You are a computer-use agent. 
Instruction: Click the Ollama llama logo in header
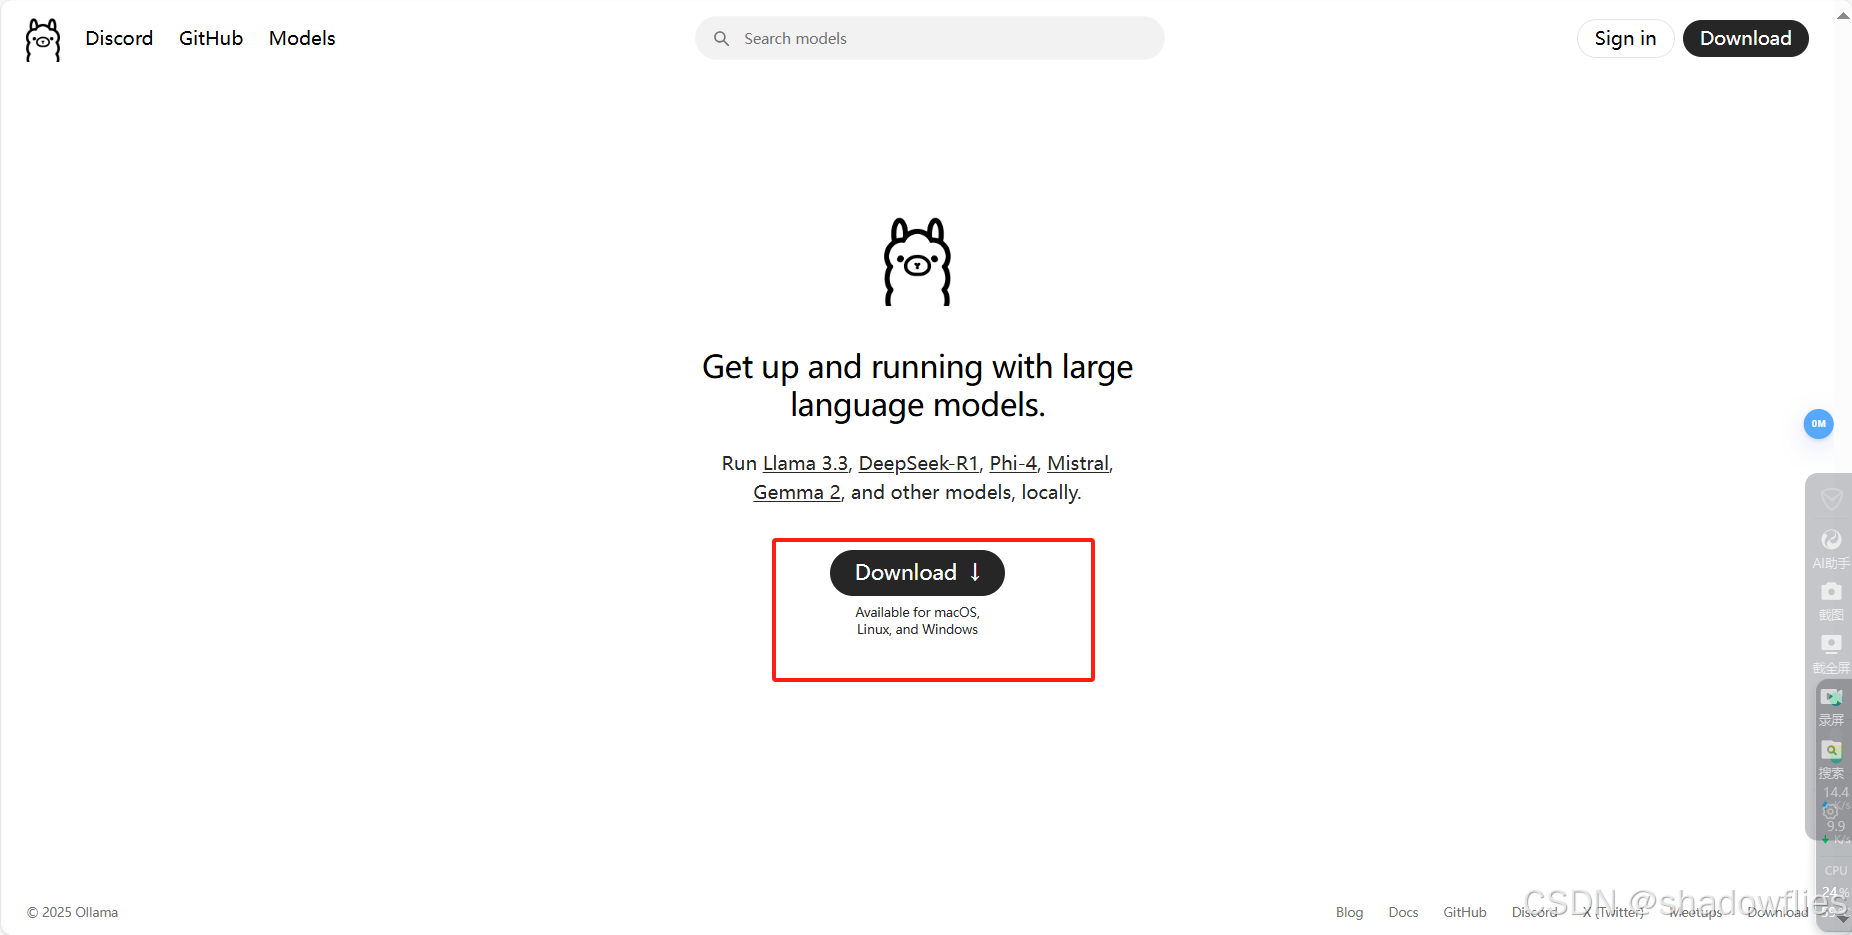point(43,39)
